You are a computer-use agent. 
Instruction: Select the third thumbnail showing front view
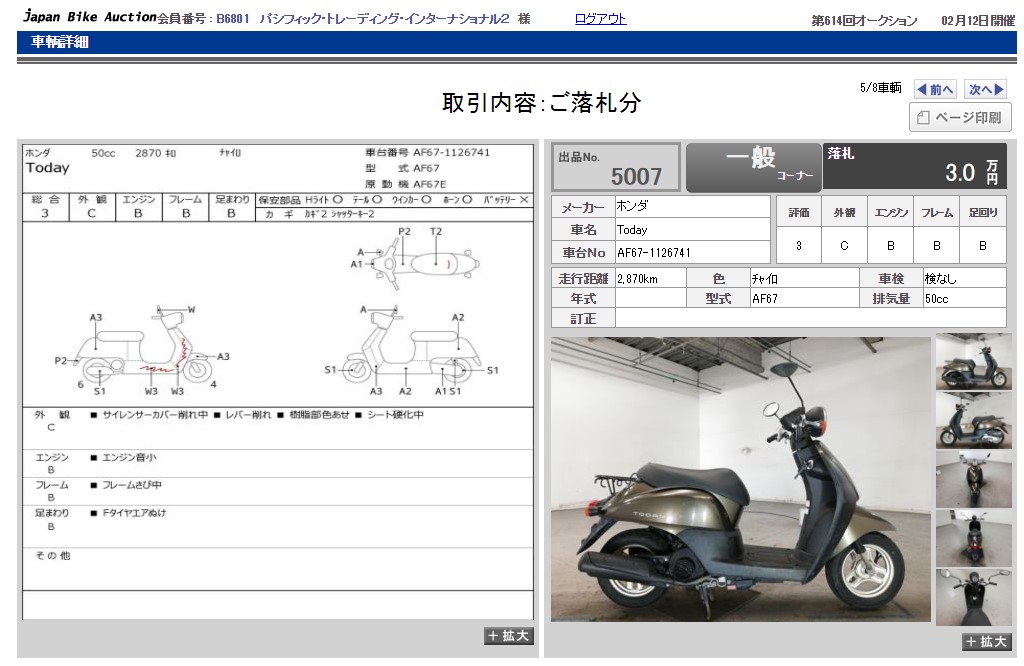pos(974,479)
